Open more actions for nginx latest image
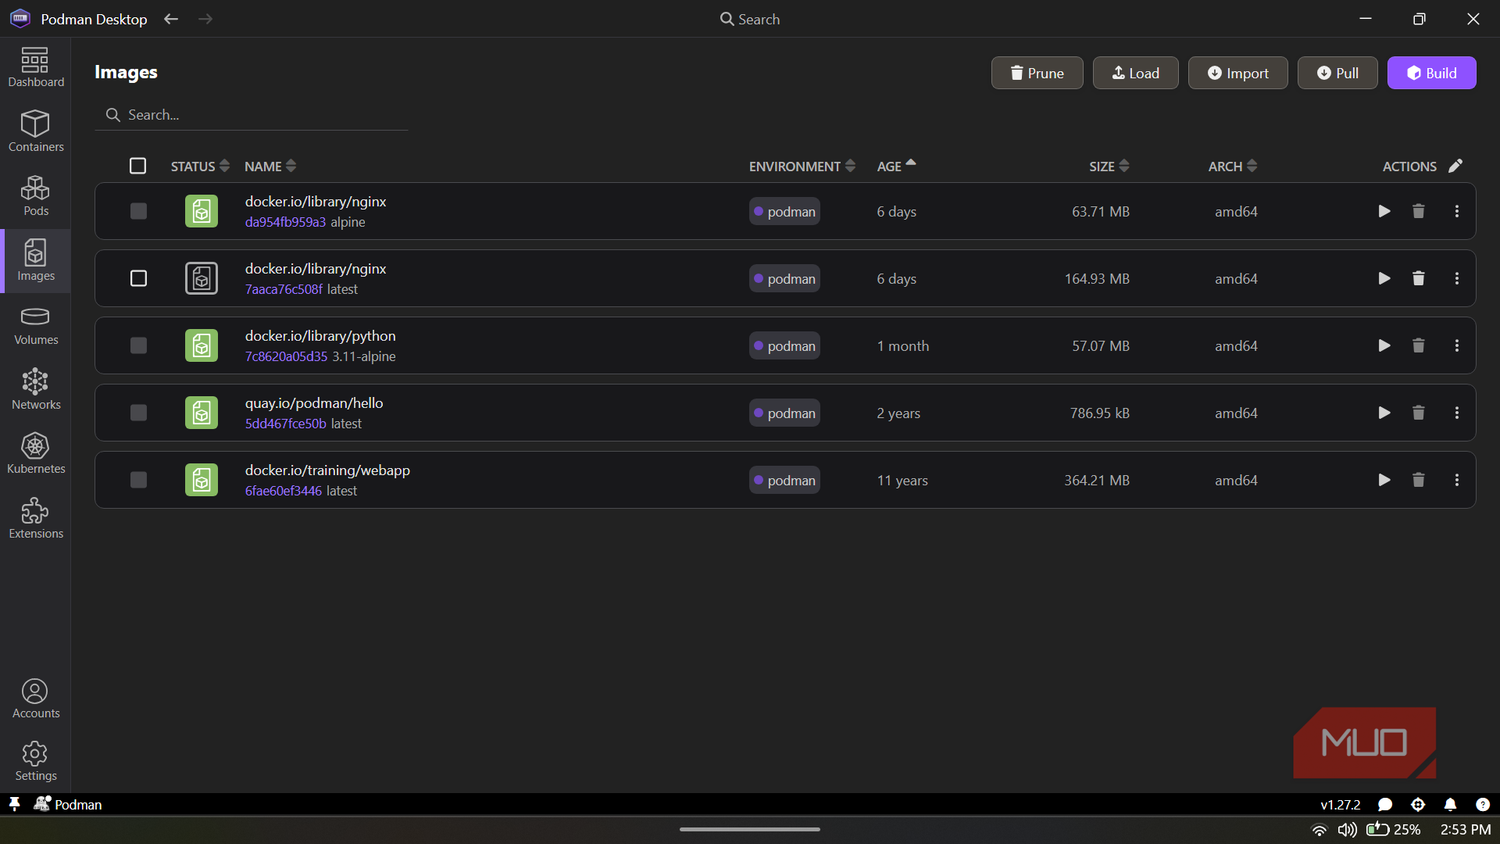This screenshot has width=1500, height=844. 1456,278
